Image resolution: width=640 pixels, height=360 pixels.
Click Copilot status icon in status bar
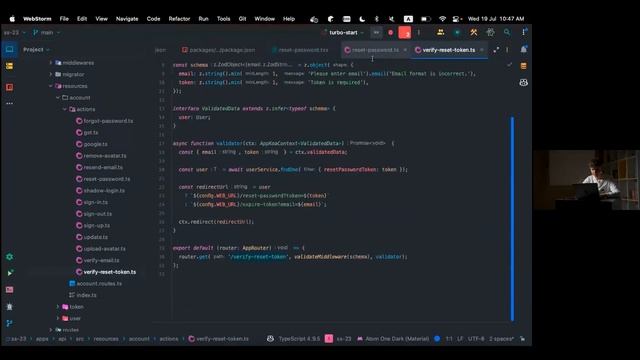pyautogui.click(x=270, y=339)
